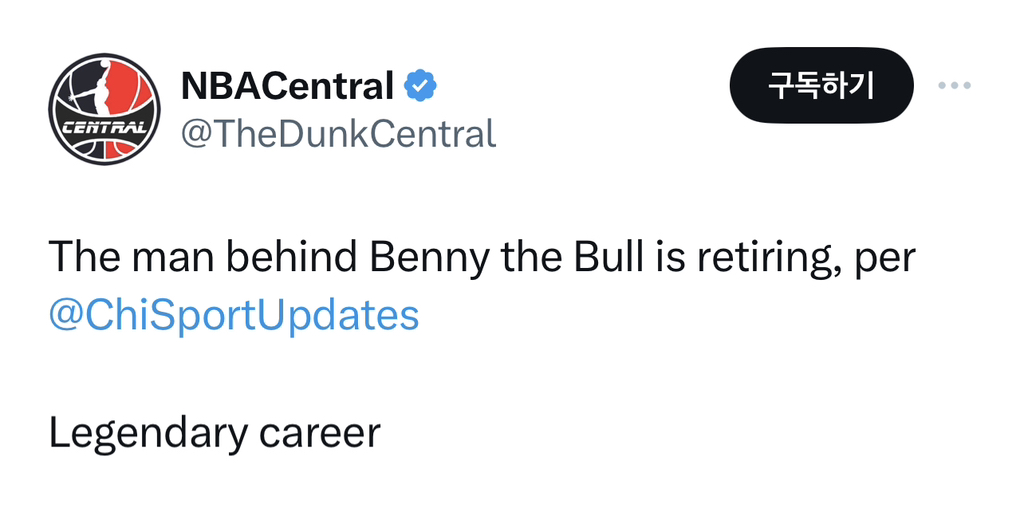Click the words "Benny the Bull"
Screen dimensions: 1024x516
click(508, 258)
